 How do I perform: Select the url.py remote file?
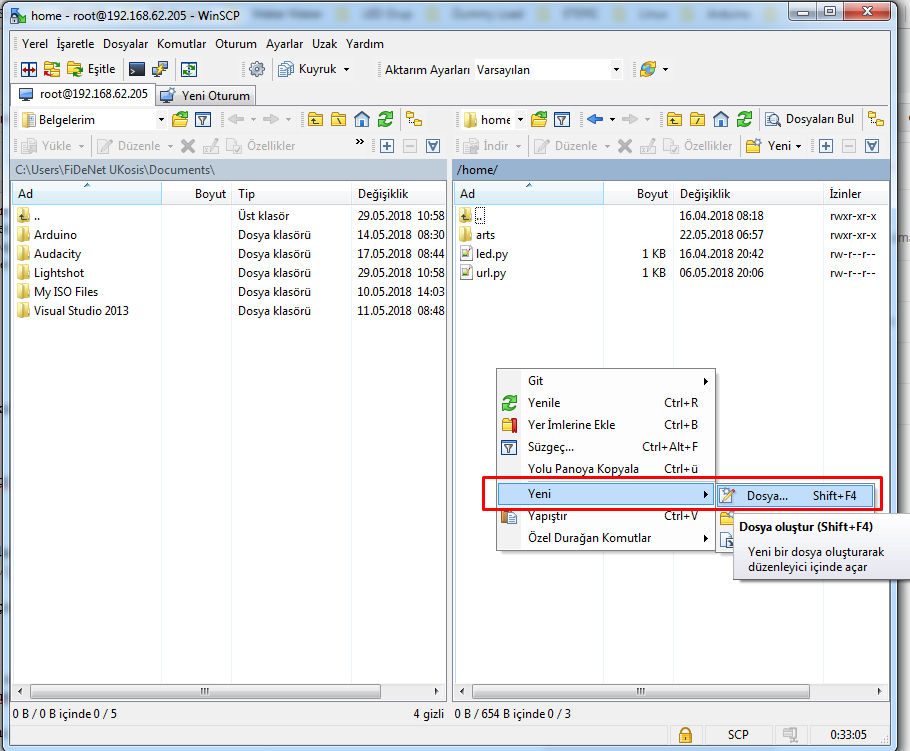click(x=490, y=273)
